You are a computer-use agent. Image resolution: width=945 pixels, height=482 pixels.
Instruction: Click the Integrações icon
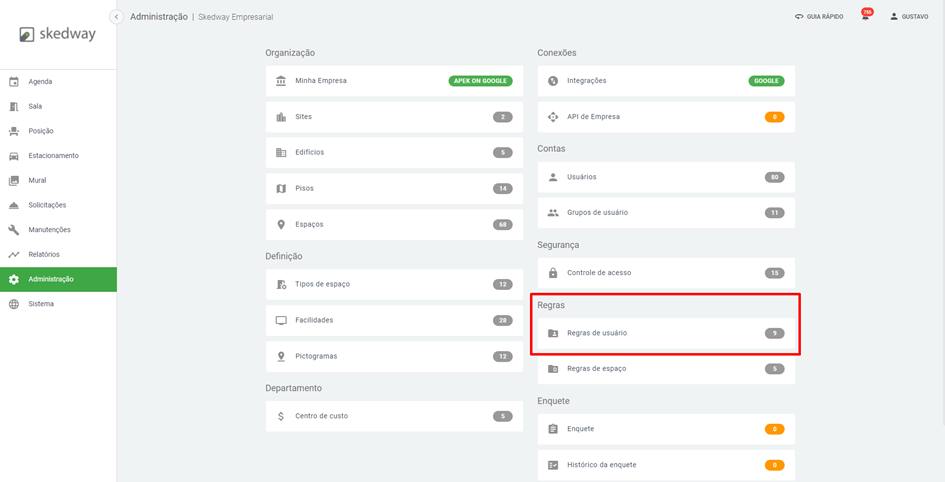tap(553, 81)
